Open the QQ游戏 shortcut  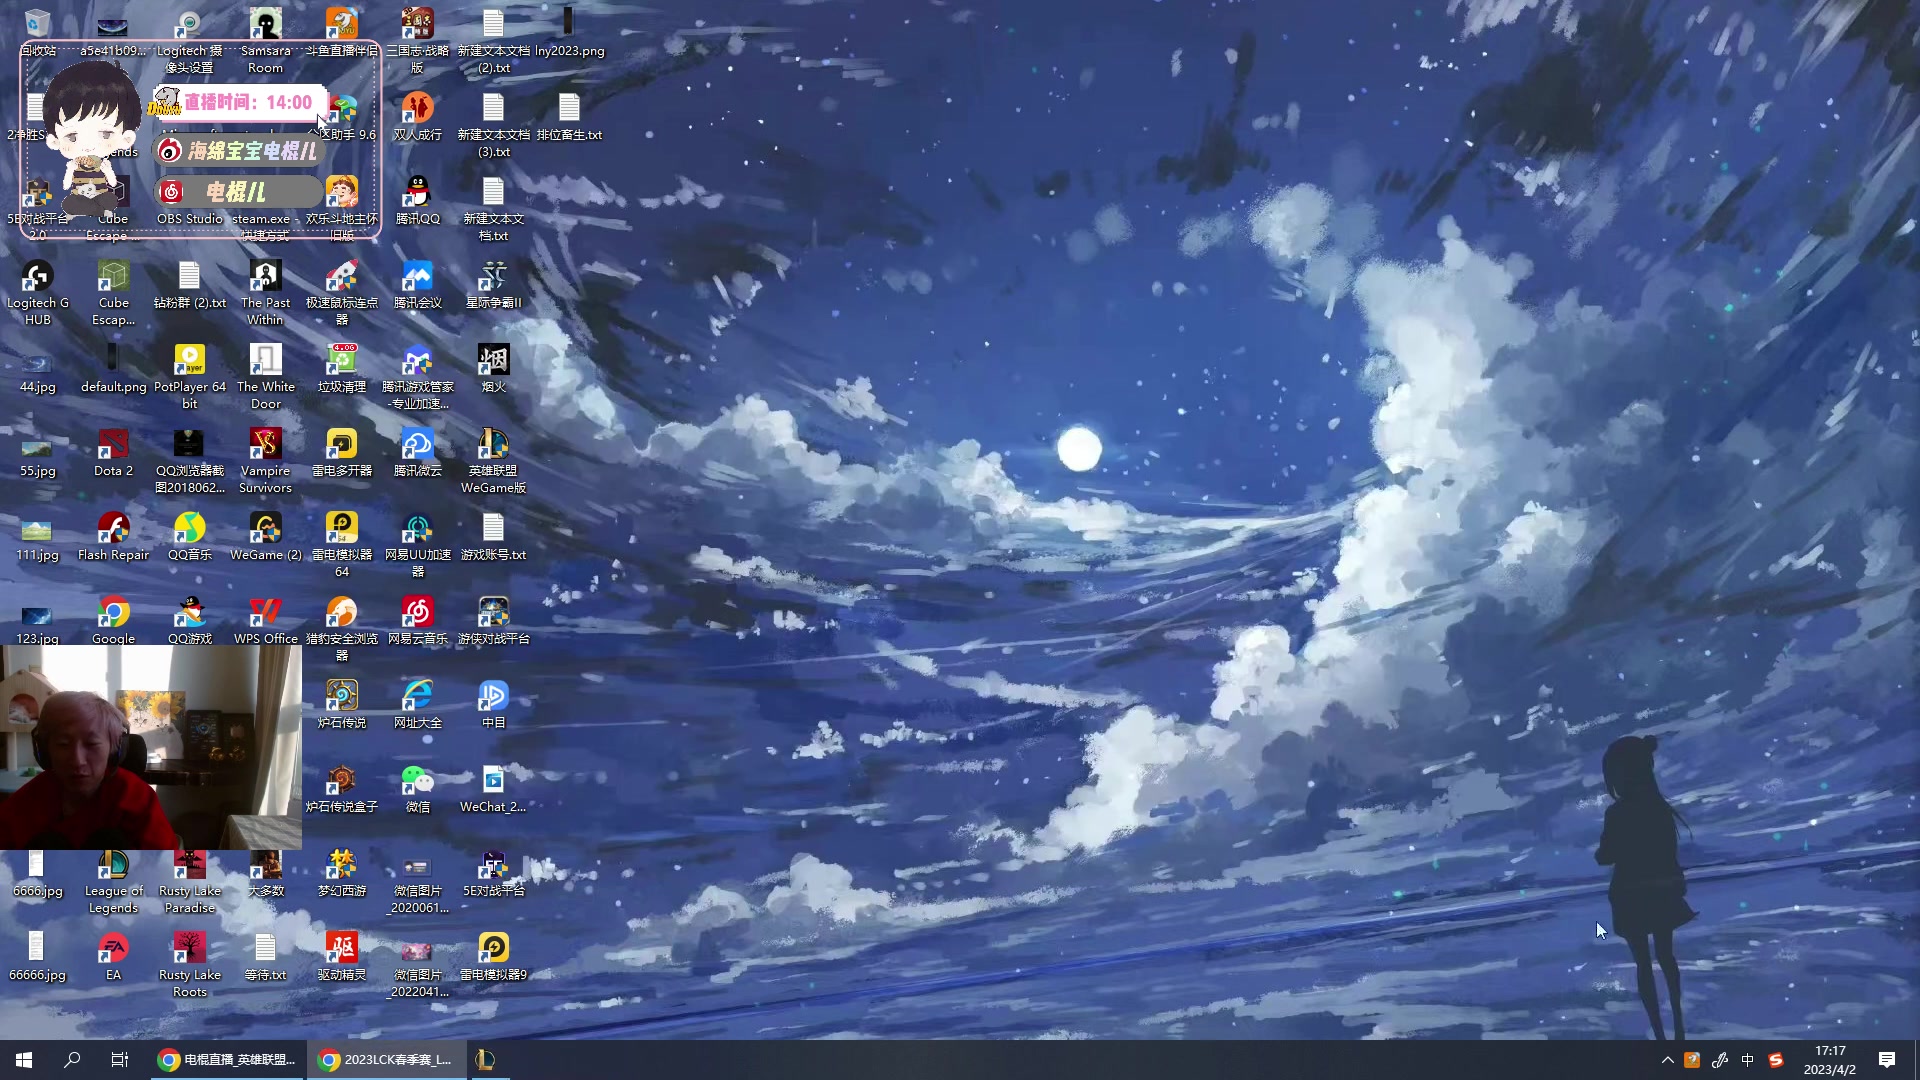click(x=189, y=619)
